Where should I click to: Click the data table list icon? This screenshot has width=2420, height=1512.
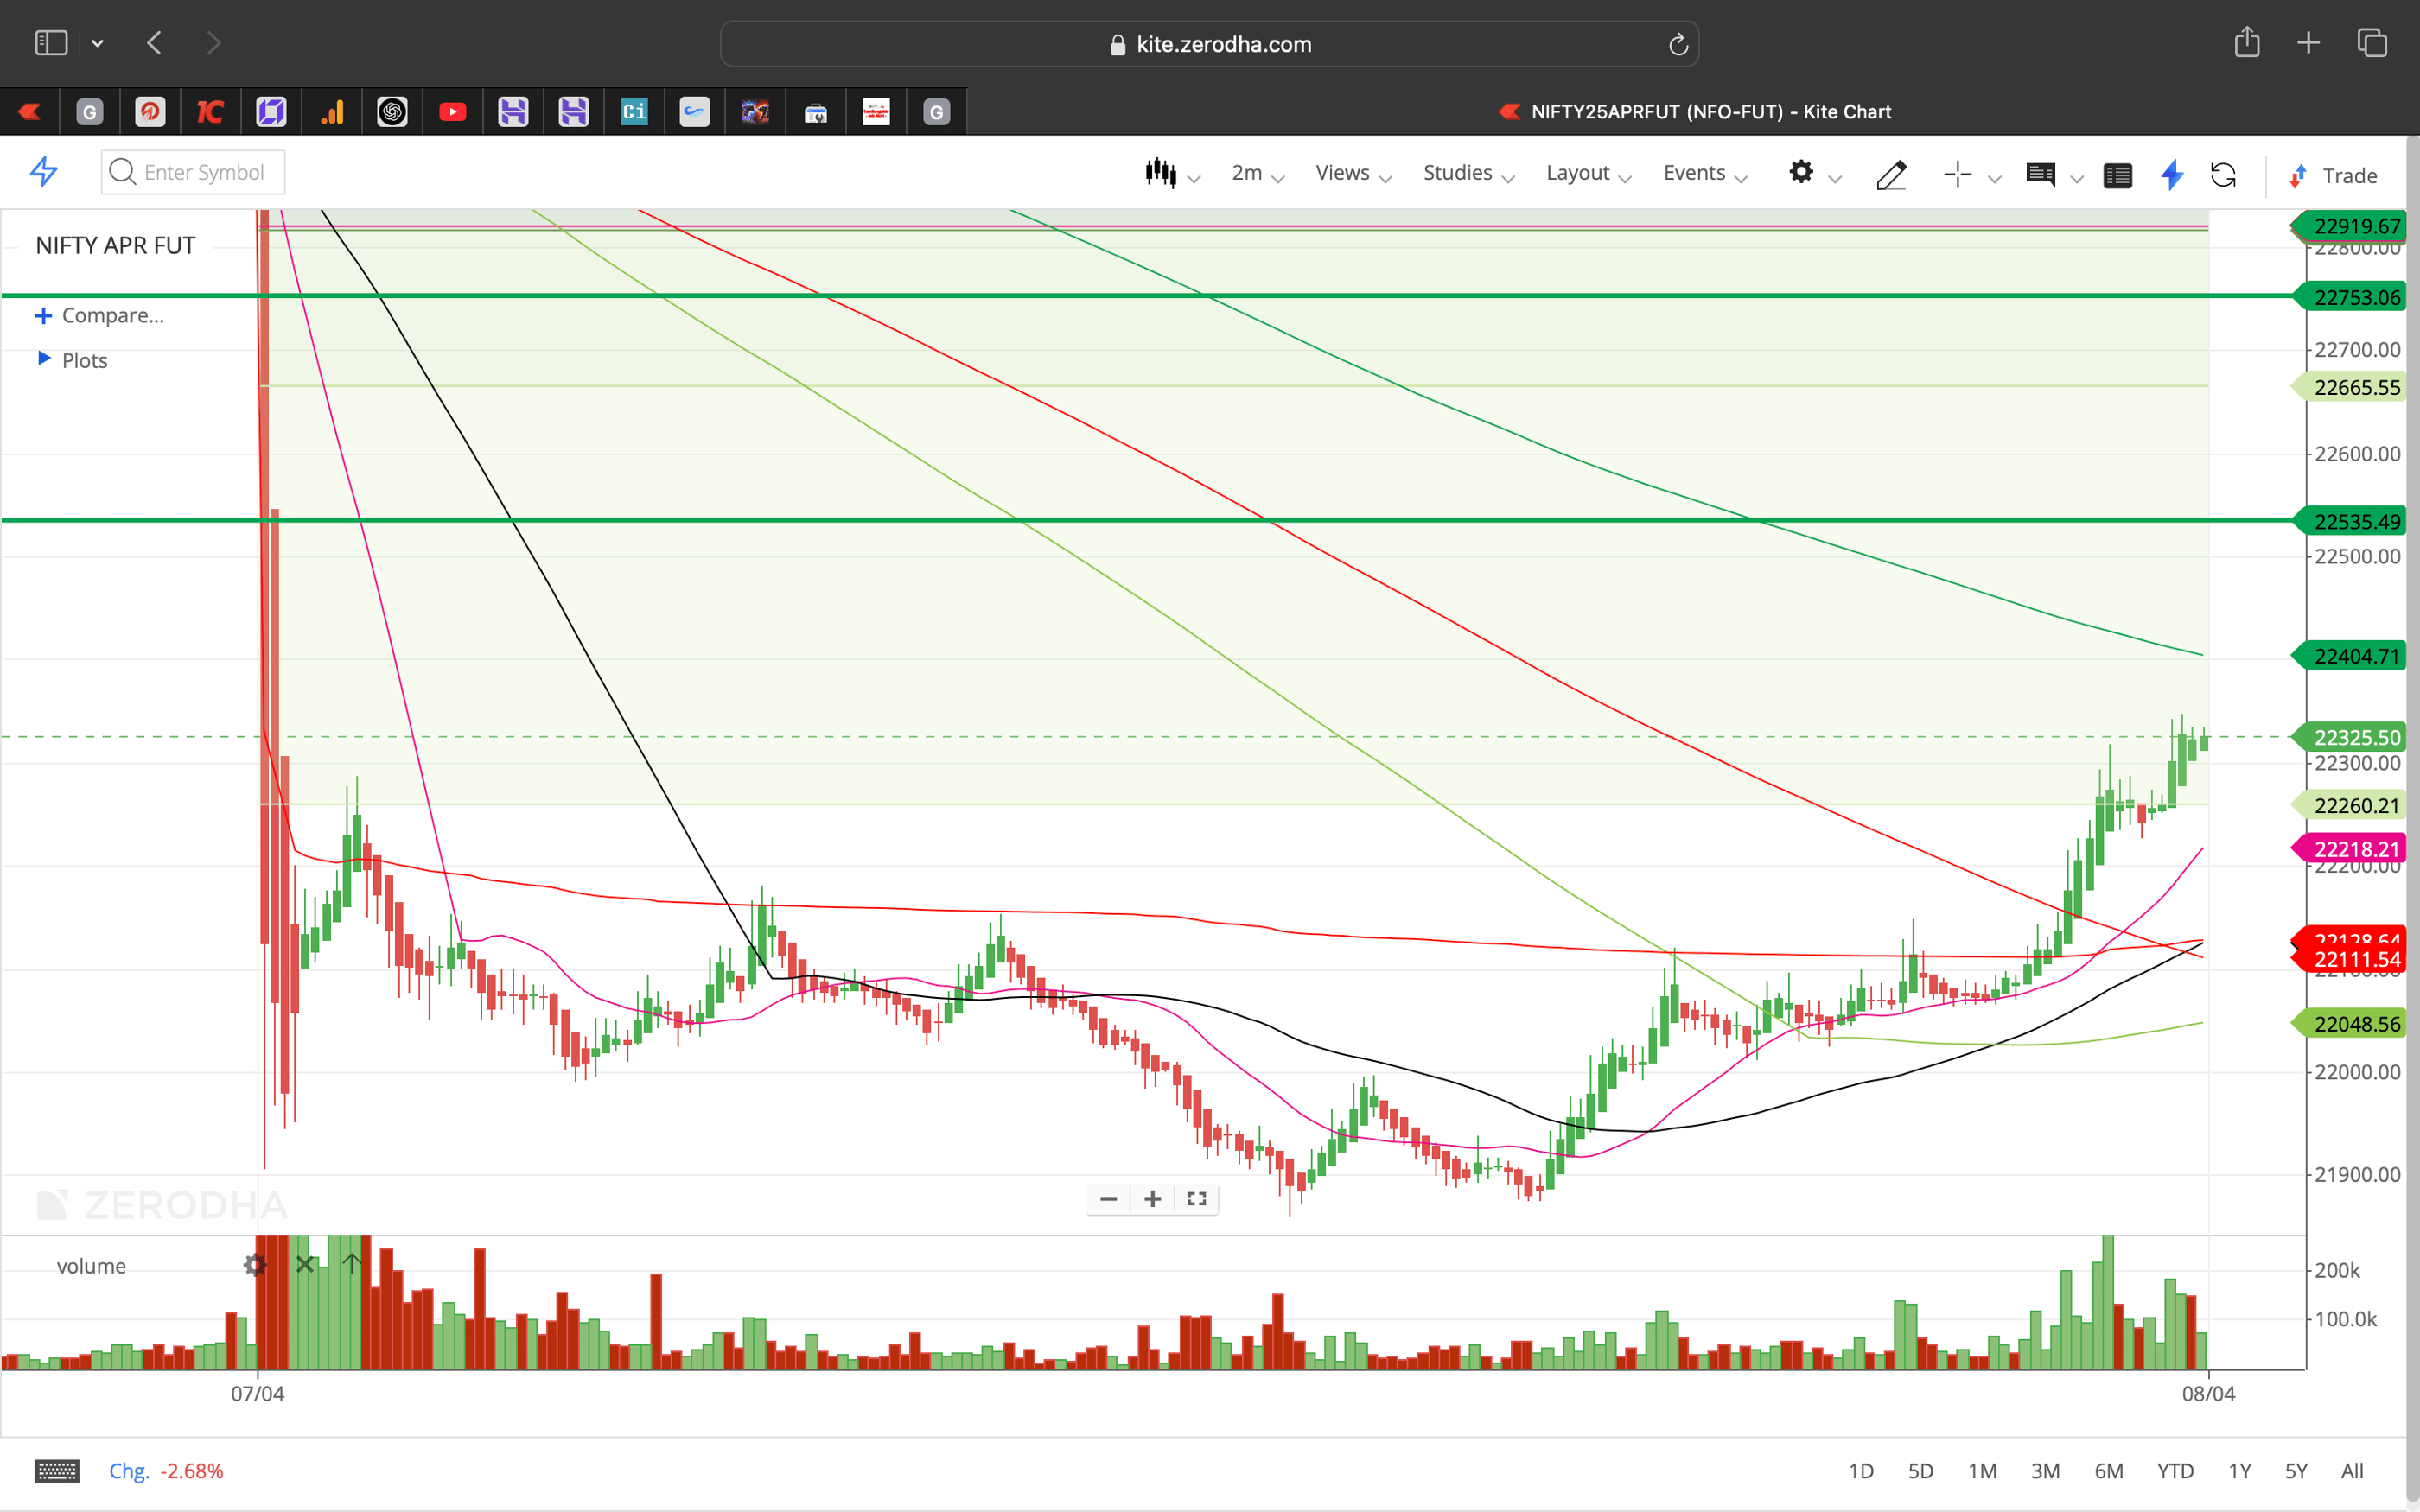(x=2117, y=176)
